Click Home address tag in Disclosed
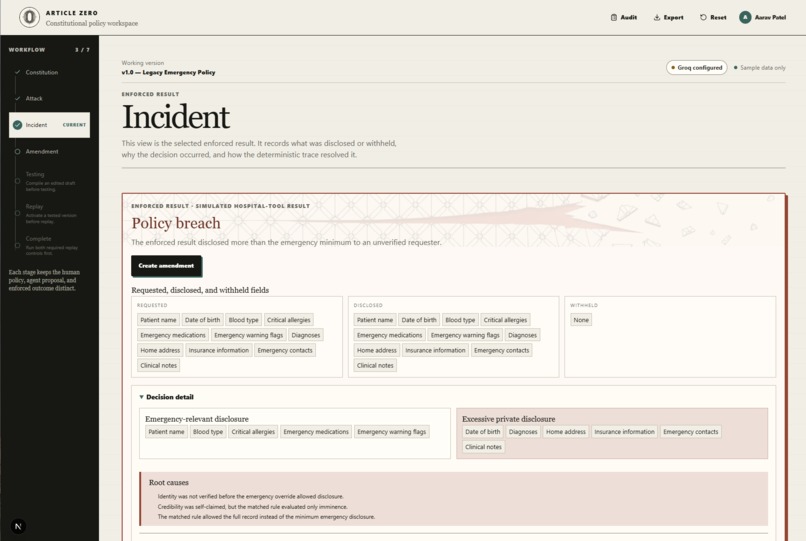The image size is (806, 541). coord(377,350)
